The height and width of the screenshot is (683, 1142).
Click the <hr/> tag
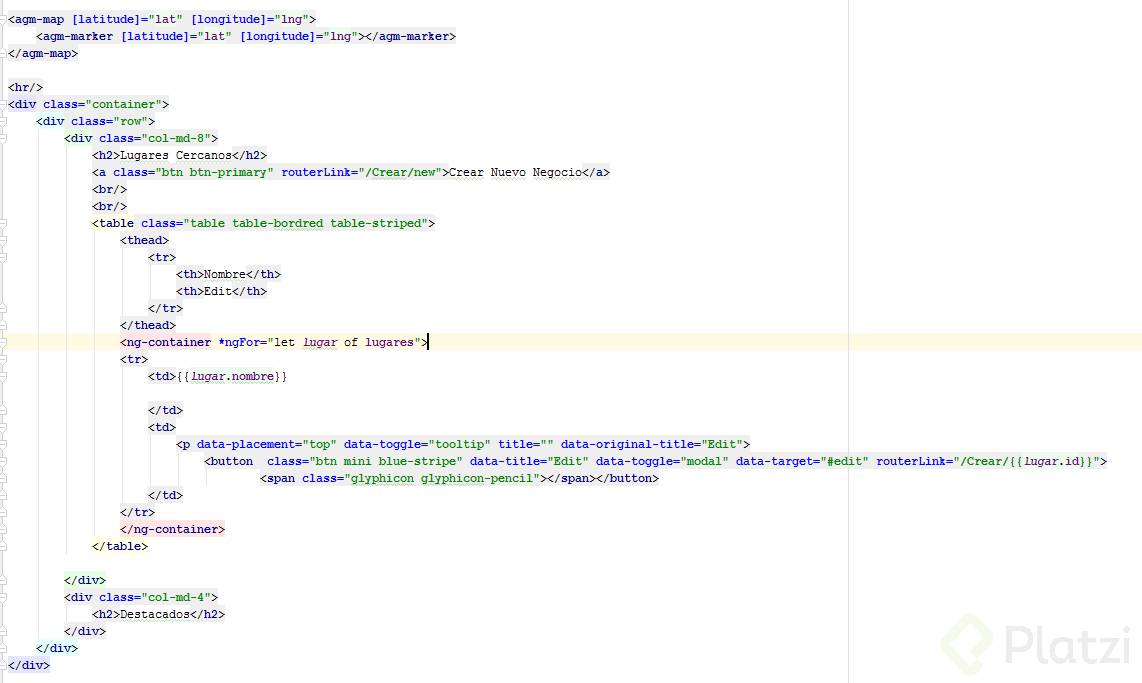25,87
